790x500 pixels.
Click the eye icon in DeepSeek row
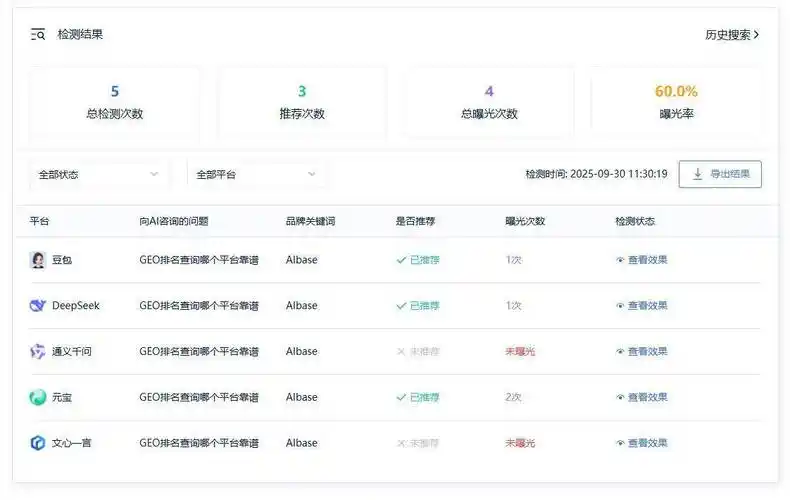click(620, 306)
